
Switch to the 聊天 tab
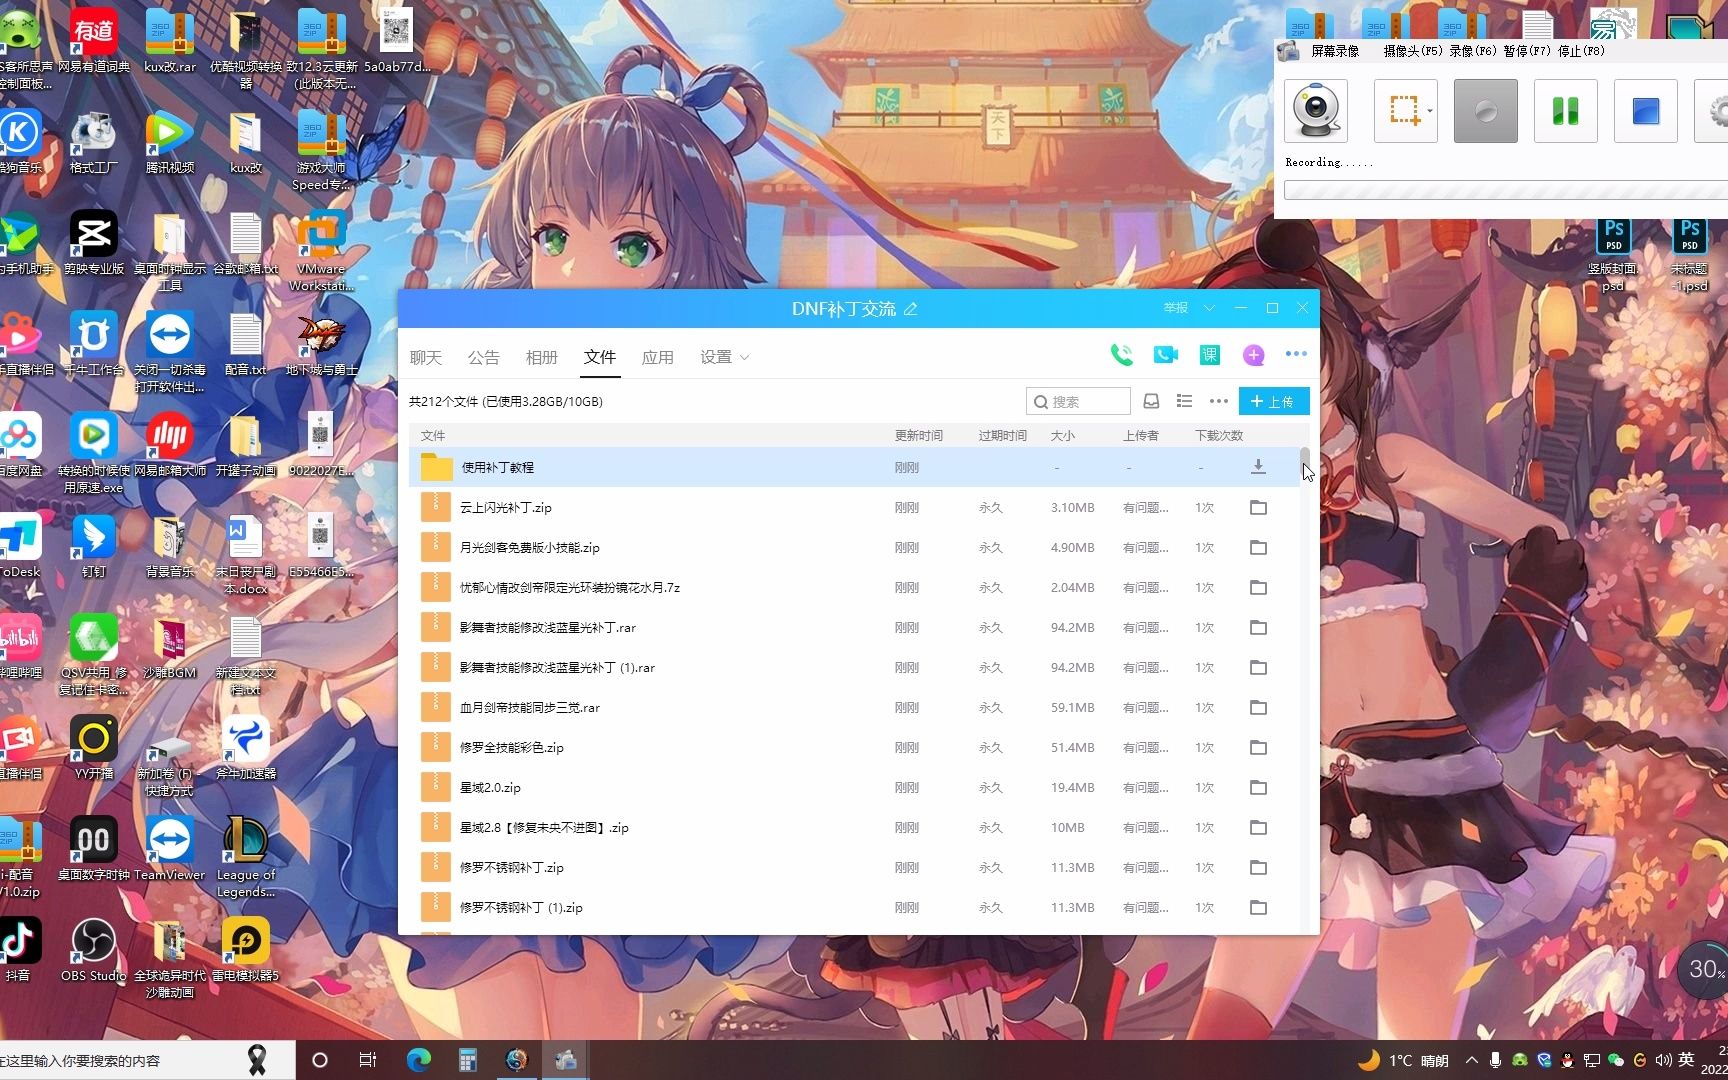click(426, 357)
